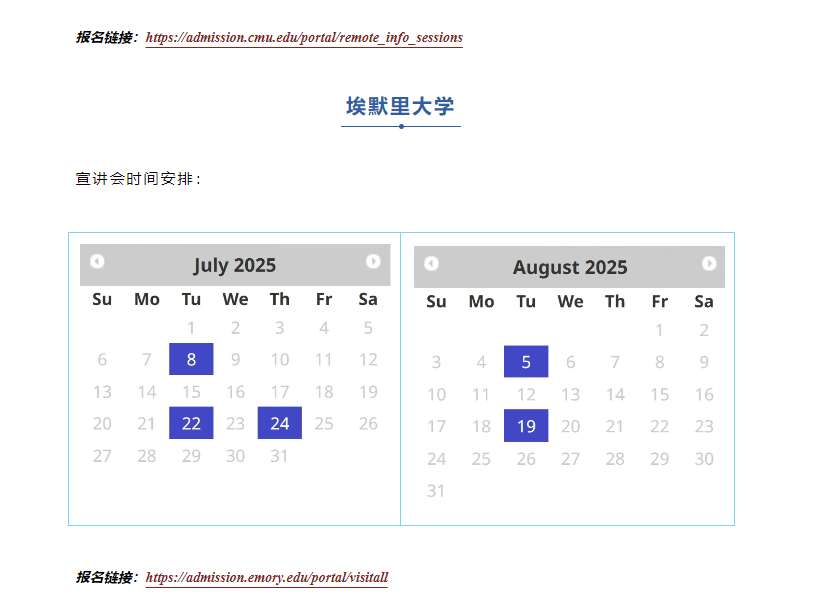Go to next month in July 2025 calendar
Screen dimensions: 815x612
pyautogui.click(x=373, y=261)
